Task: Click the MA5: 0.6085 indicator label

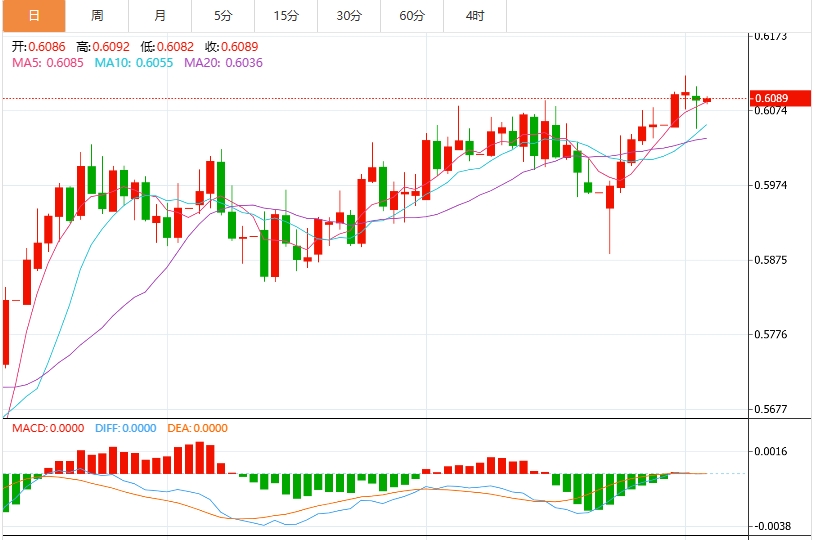Action: (x=48, y=63)
